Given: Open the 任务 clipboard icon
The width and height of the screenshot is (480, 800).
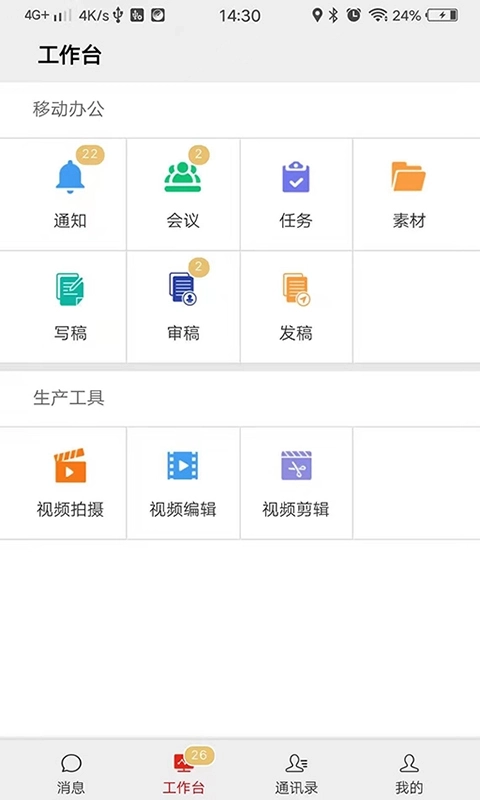Looking at the screenshot, I should point(296,177).
